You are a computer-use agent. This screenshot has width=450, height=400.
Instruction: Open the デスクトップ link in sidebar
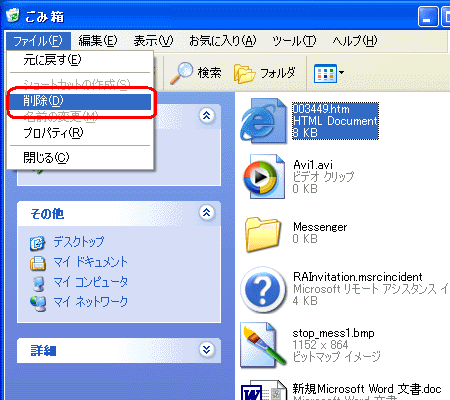79,242
